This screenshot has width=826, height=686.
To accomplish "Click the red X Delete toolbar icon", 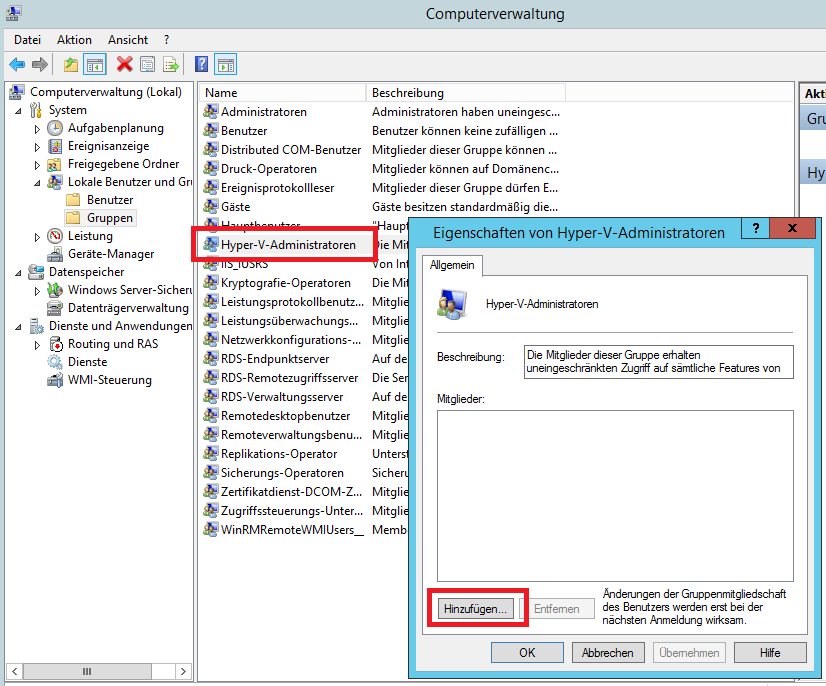I will pos(125,64).
